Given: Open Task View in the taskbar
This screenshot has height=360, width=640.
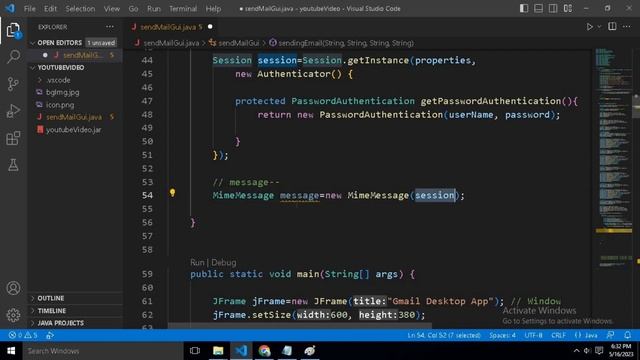Looking at the screenshot, I should click(195, 351).
